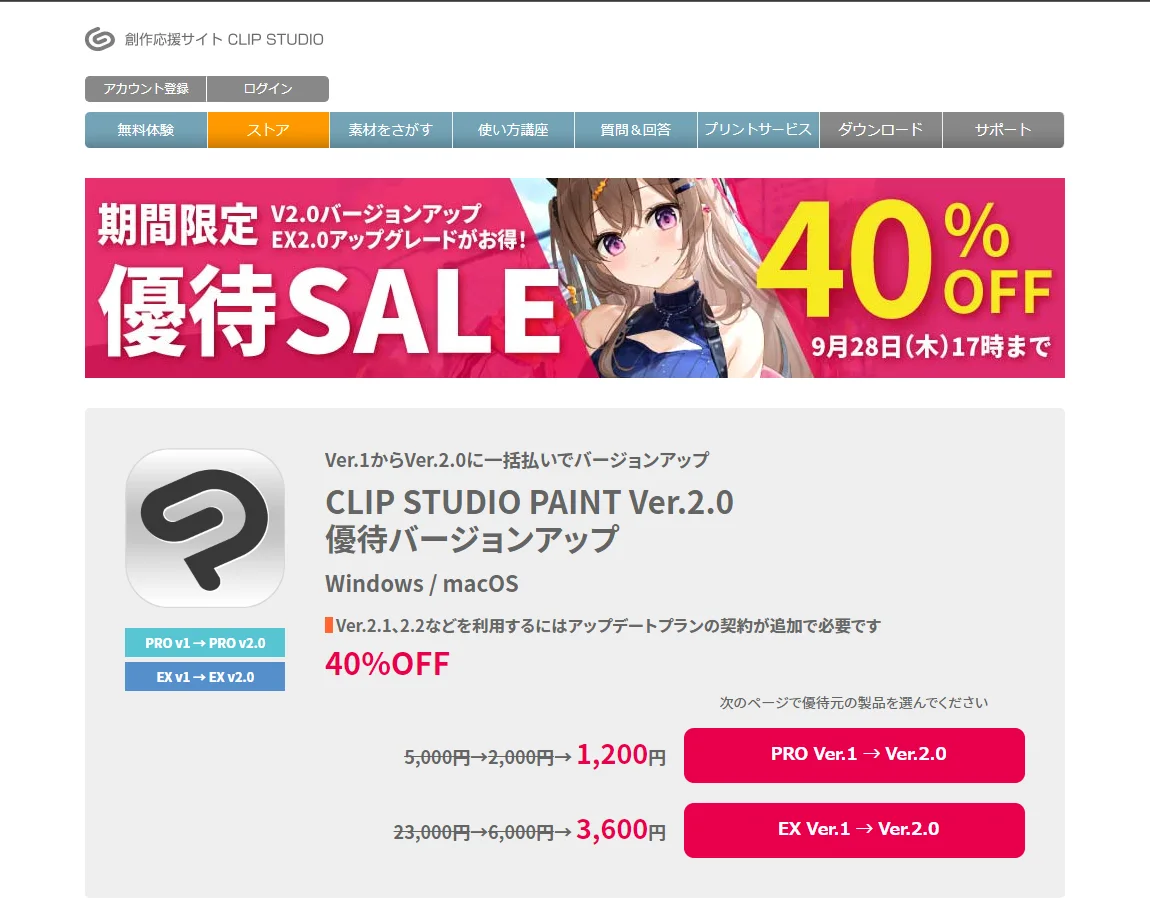Open the プリントサービス menu item
The width and height of the screenshot is (1150, 913).
pos(758,130)
